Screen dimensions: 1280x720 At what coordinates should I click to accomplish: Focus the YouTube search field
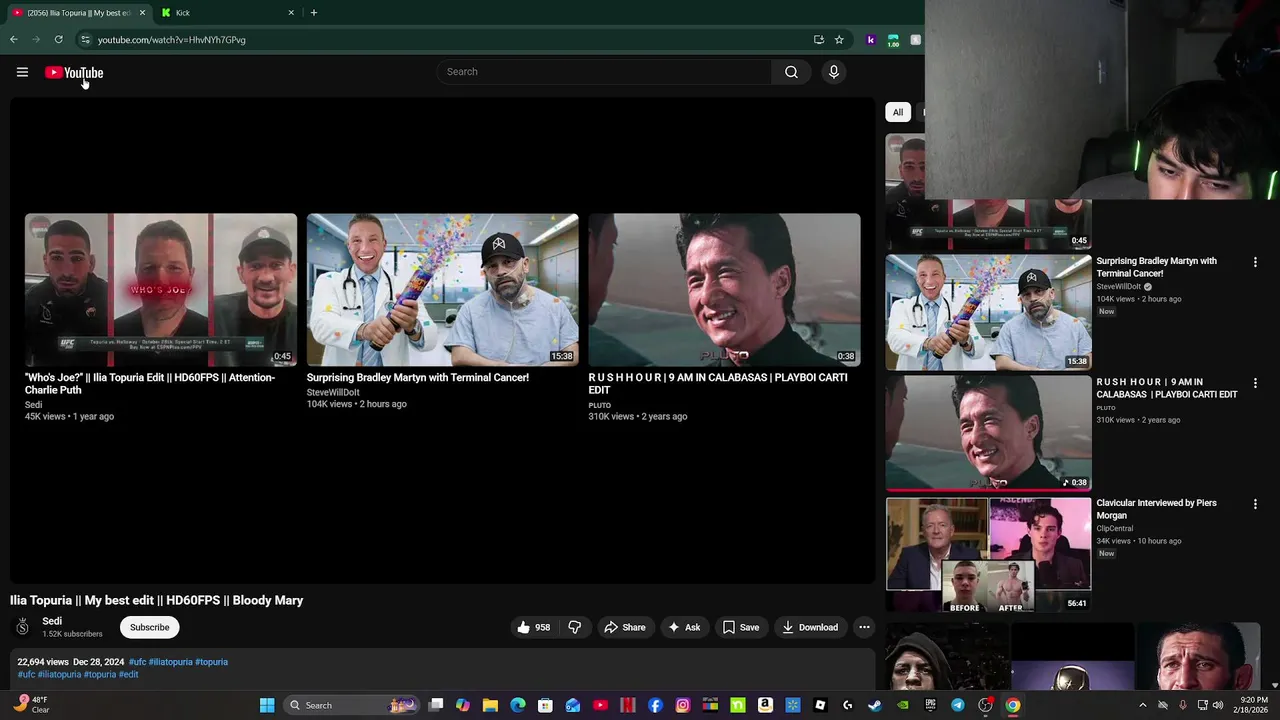coord(604,72)
